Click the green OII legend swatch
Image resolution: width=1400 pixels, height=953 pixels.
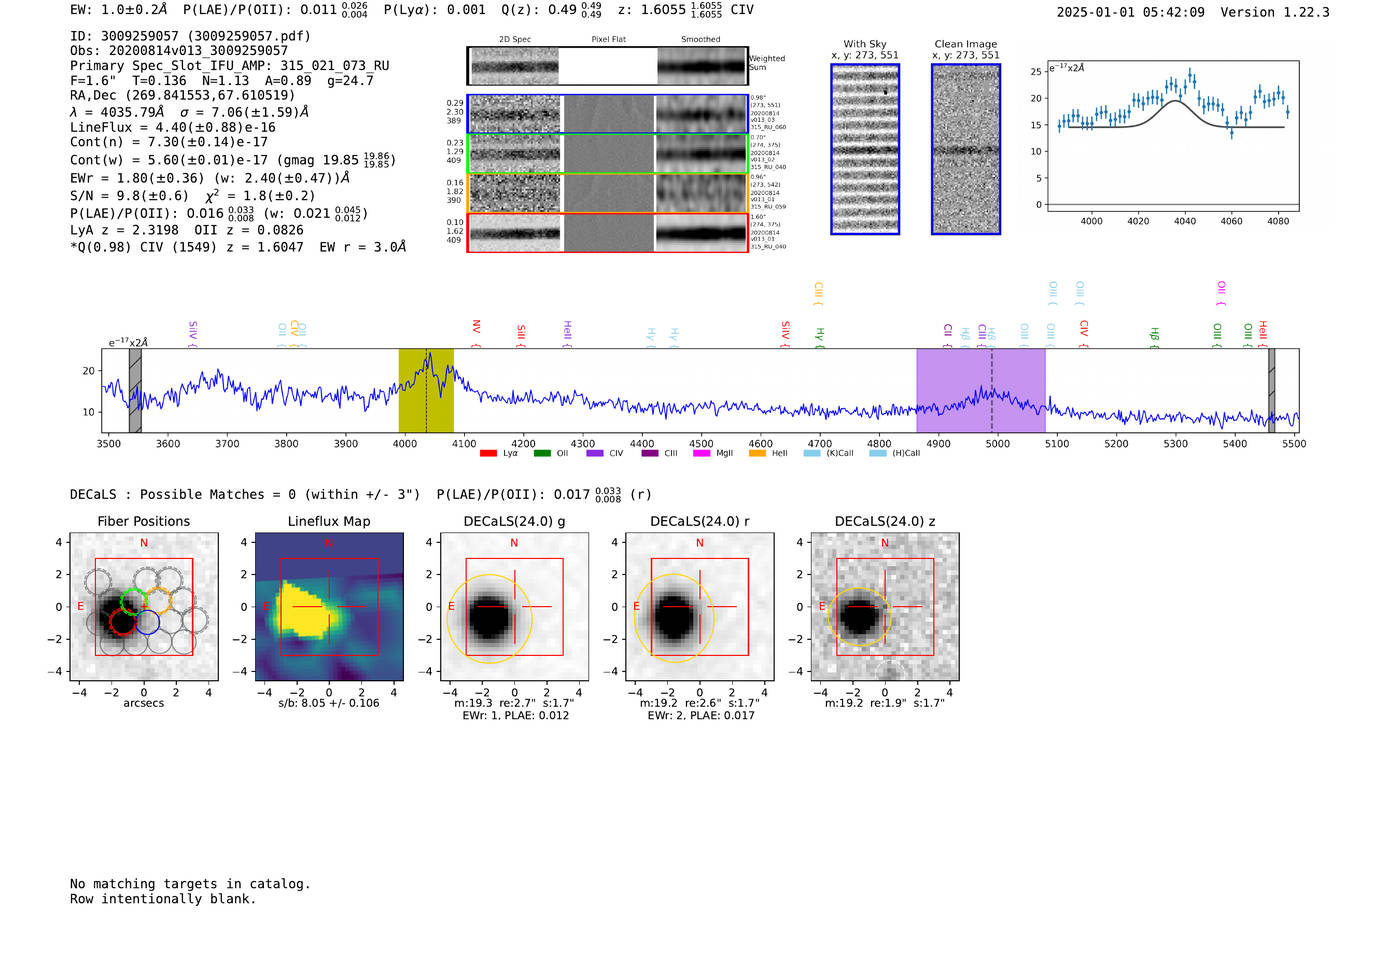point(542,454)
